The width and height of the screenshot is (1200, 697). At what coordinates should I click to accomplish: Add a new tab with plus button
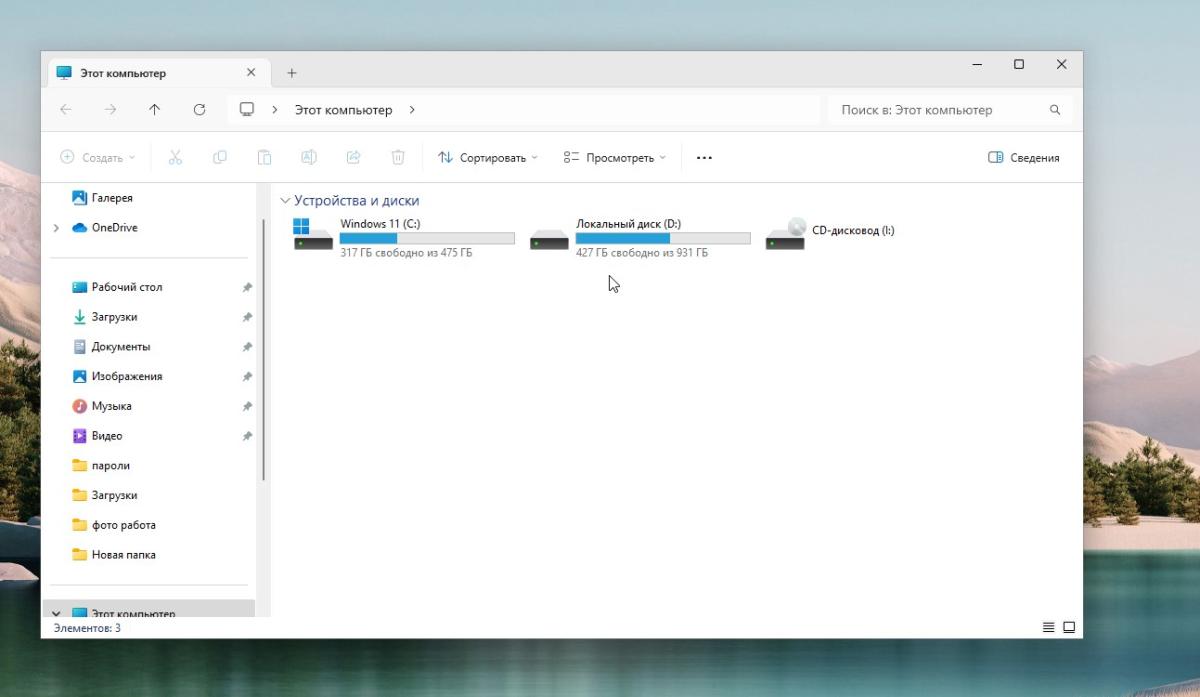click(x=292, y=73)
